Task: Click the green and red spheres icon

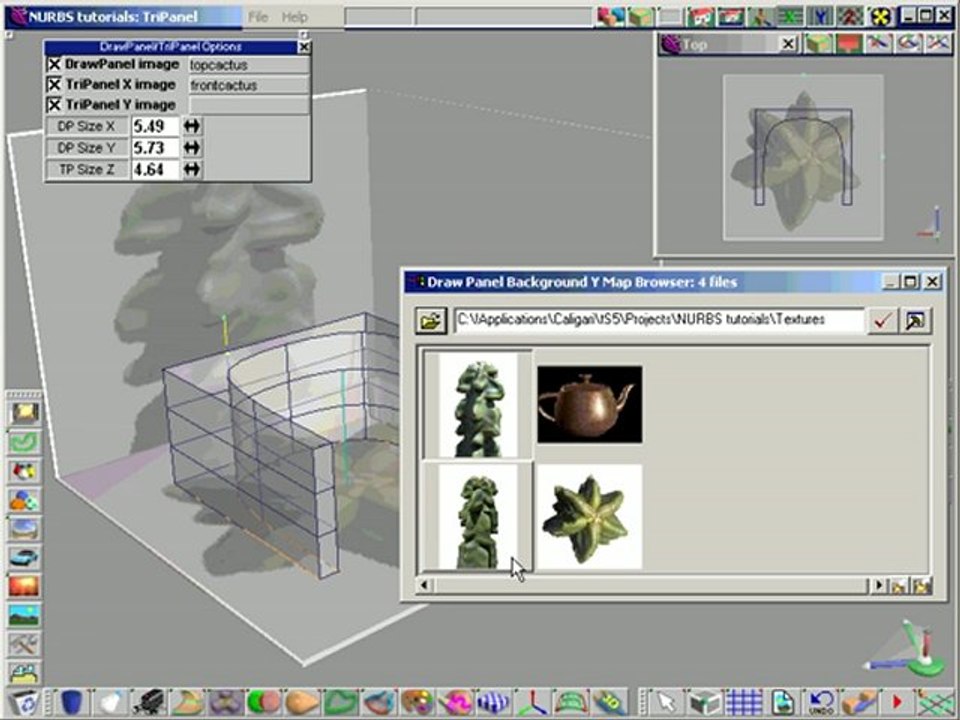Action: pyautogui.click(x=263, y=702)
